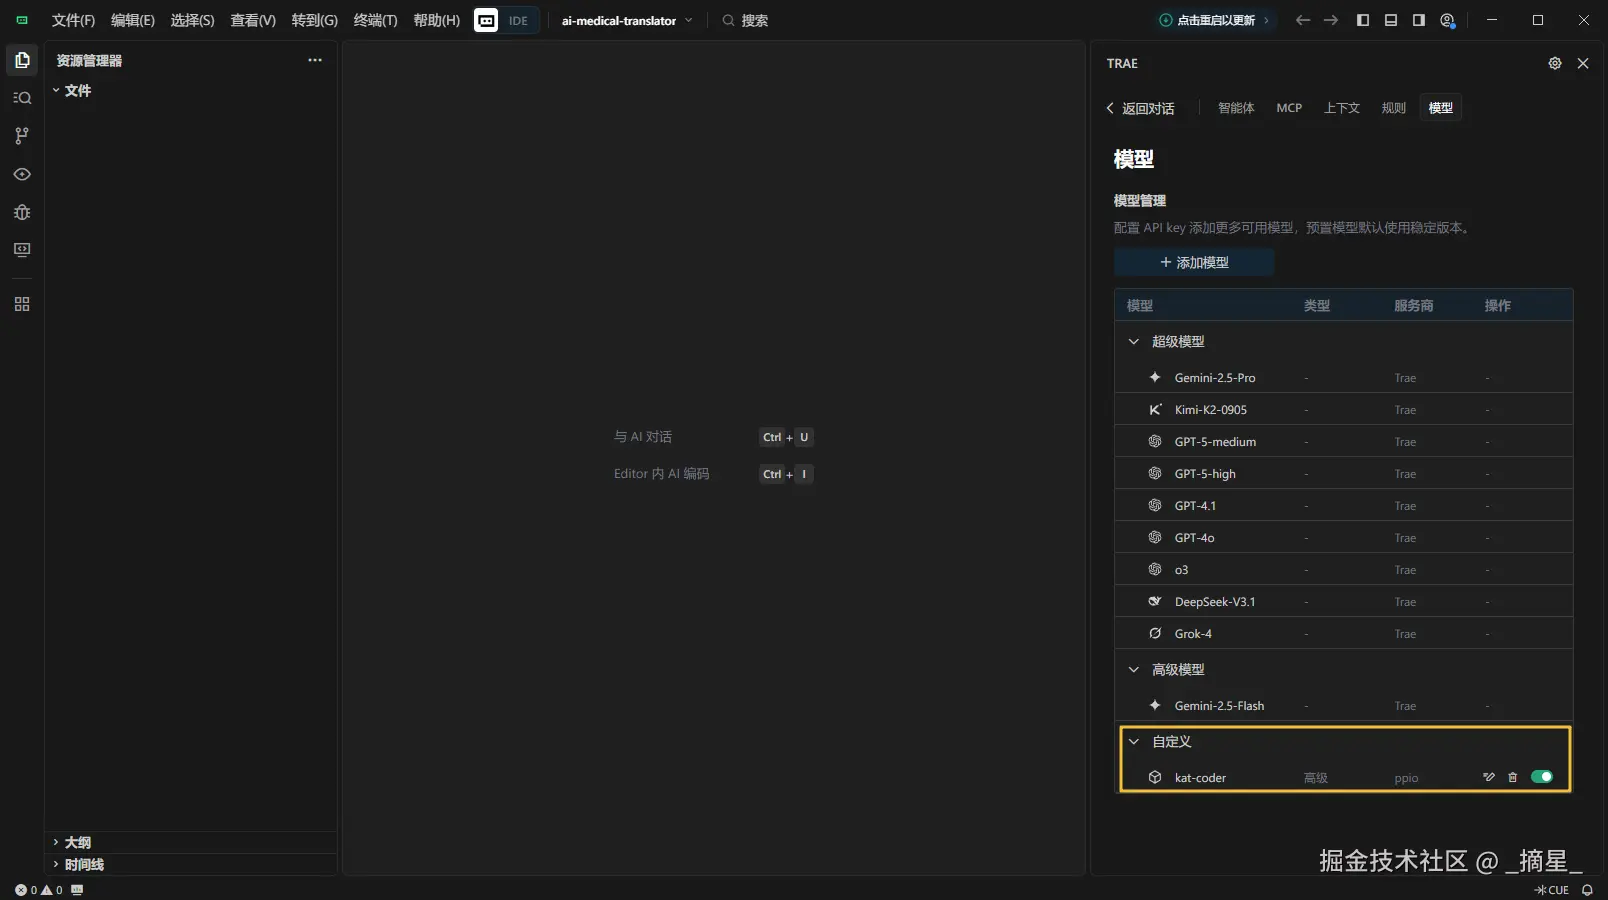Viewport: 1608px width, 900px height.
Task: Switch to the 上下文 tab
Action: click(1342, 108)
